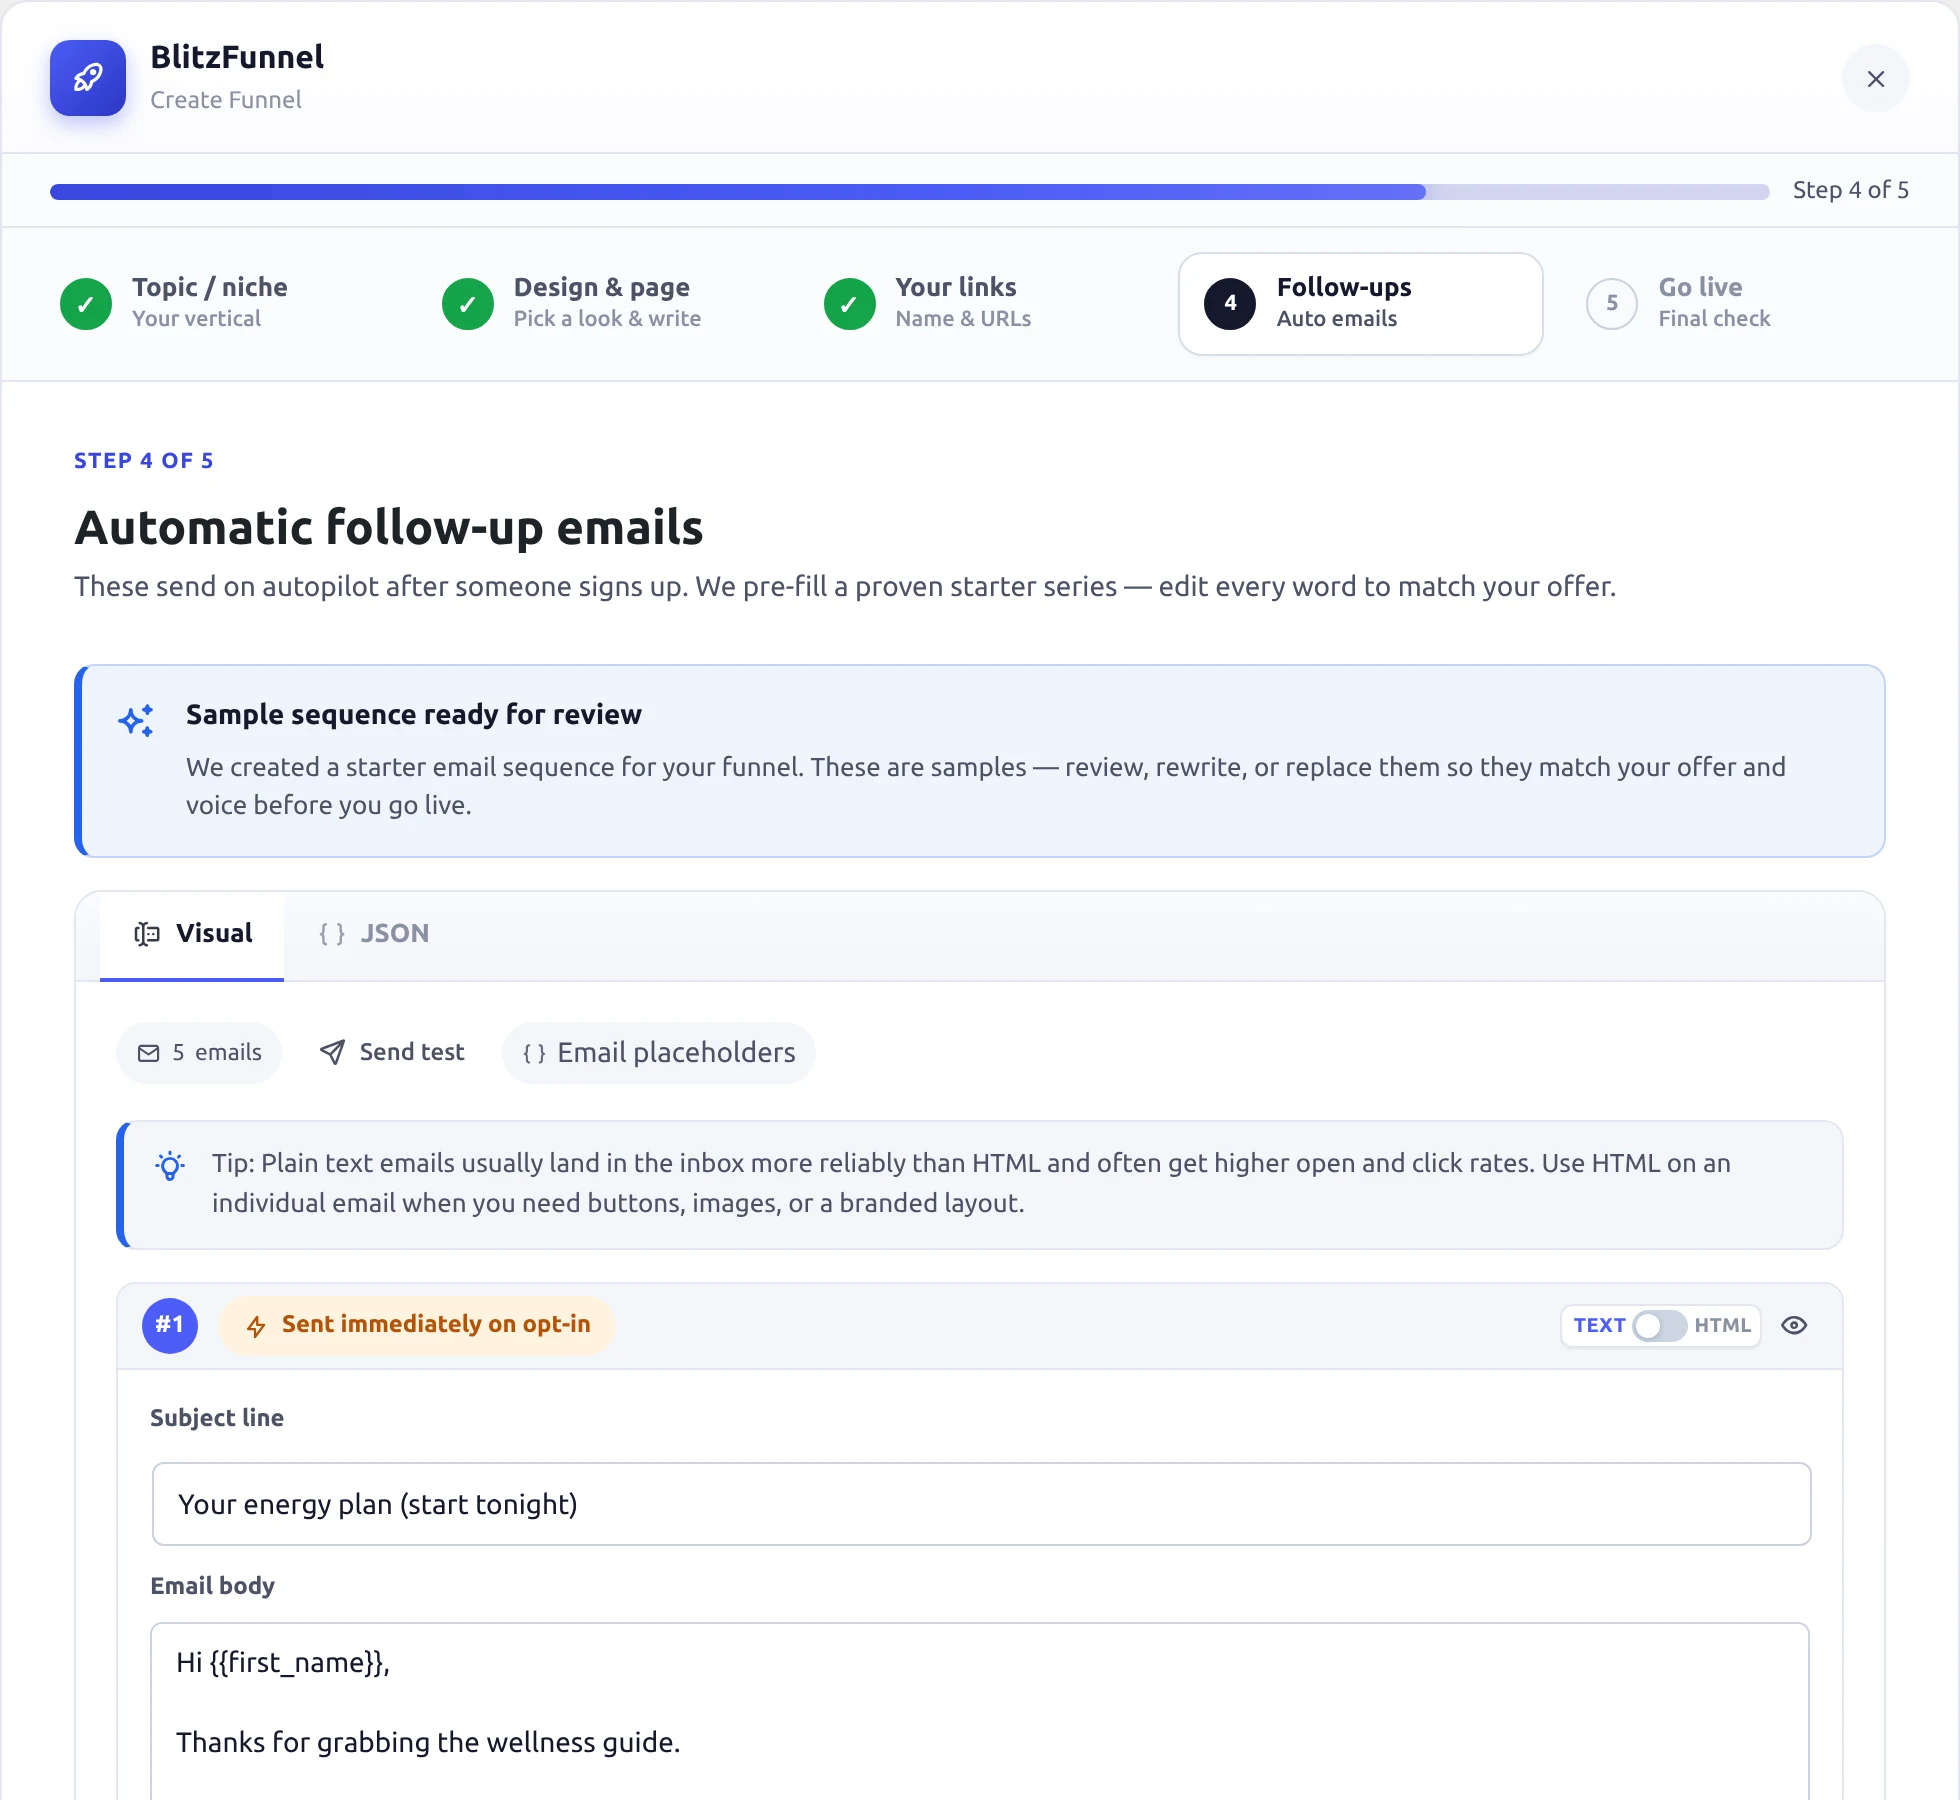Screen dimensions: 1960x1800
Task: Switch to the Visual editor tab
Action: pos(192,934)
